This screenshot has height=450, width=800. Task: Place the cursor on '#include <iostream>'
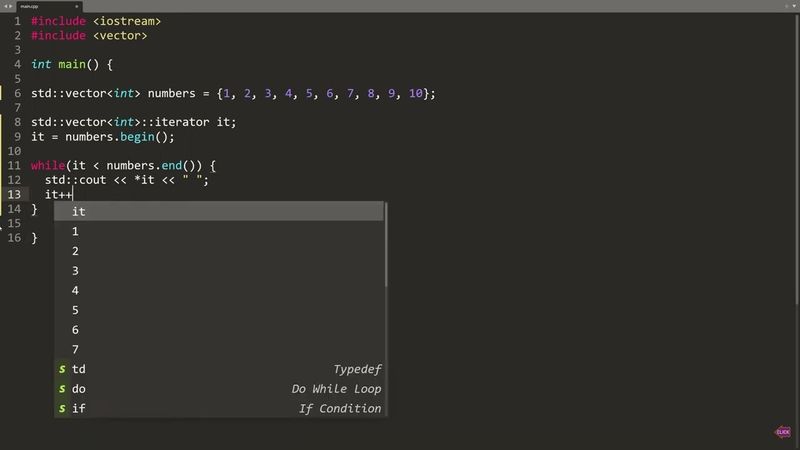pyautogui.click(x=96, y=21)
